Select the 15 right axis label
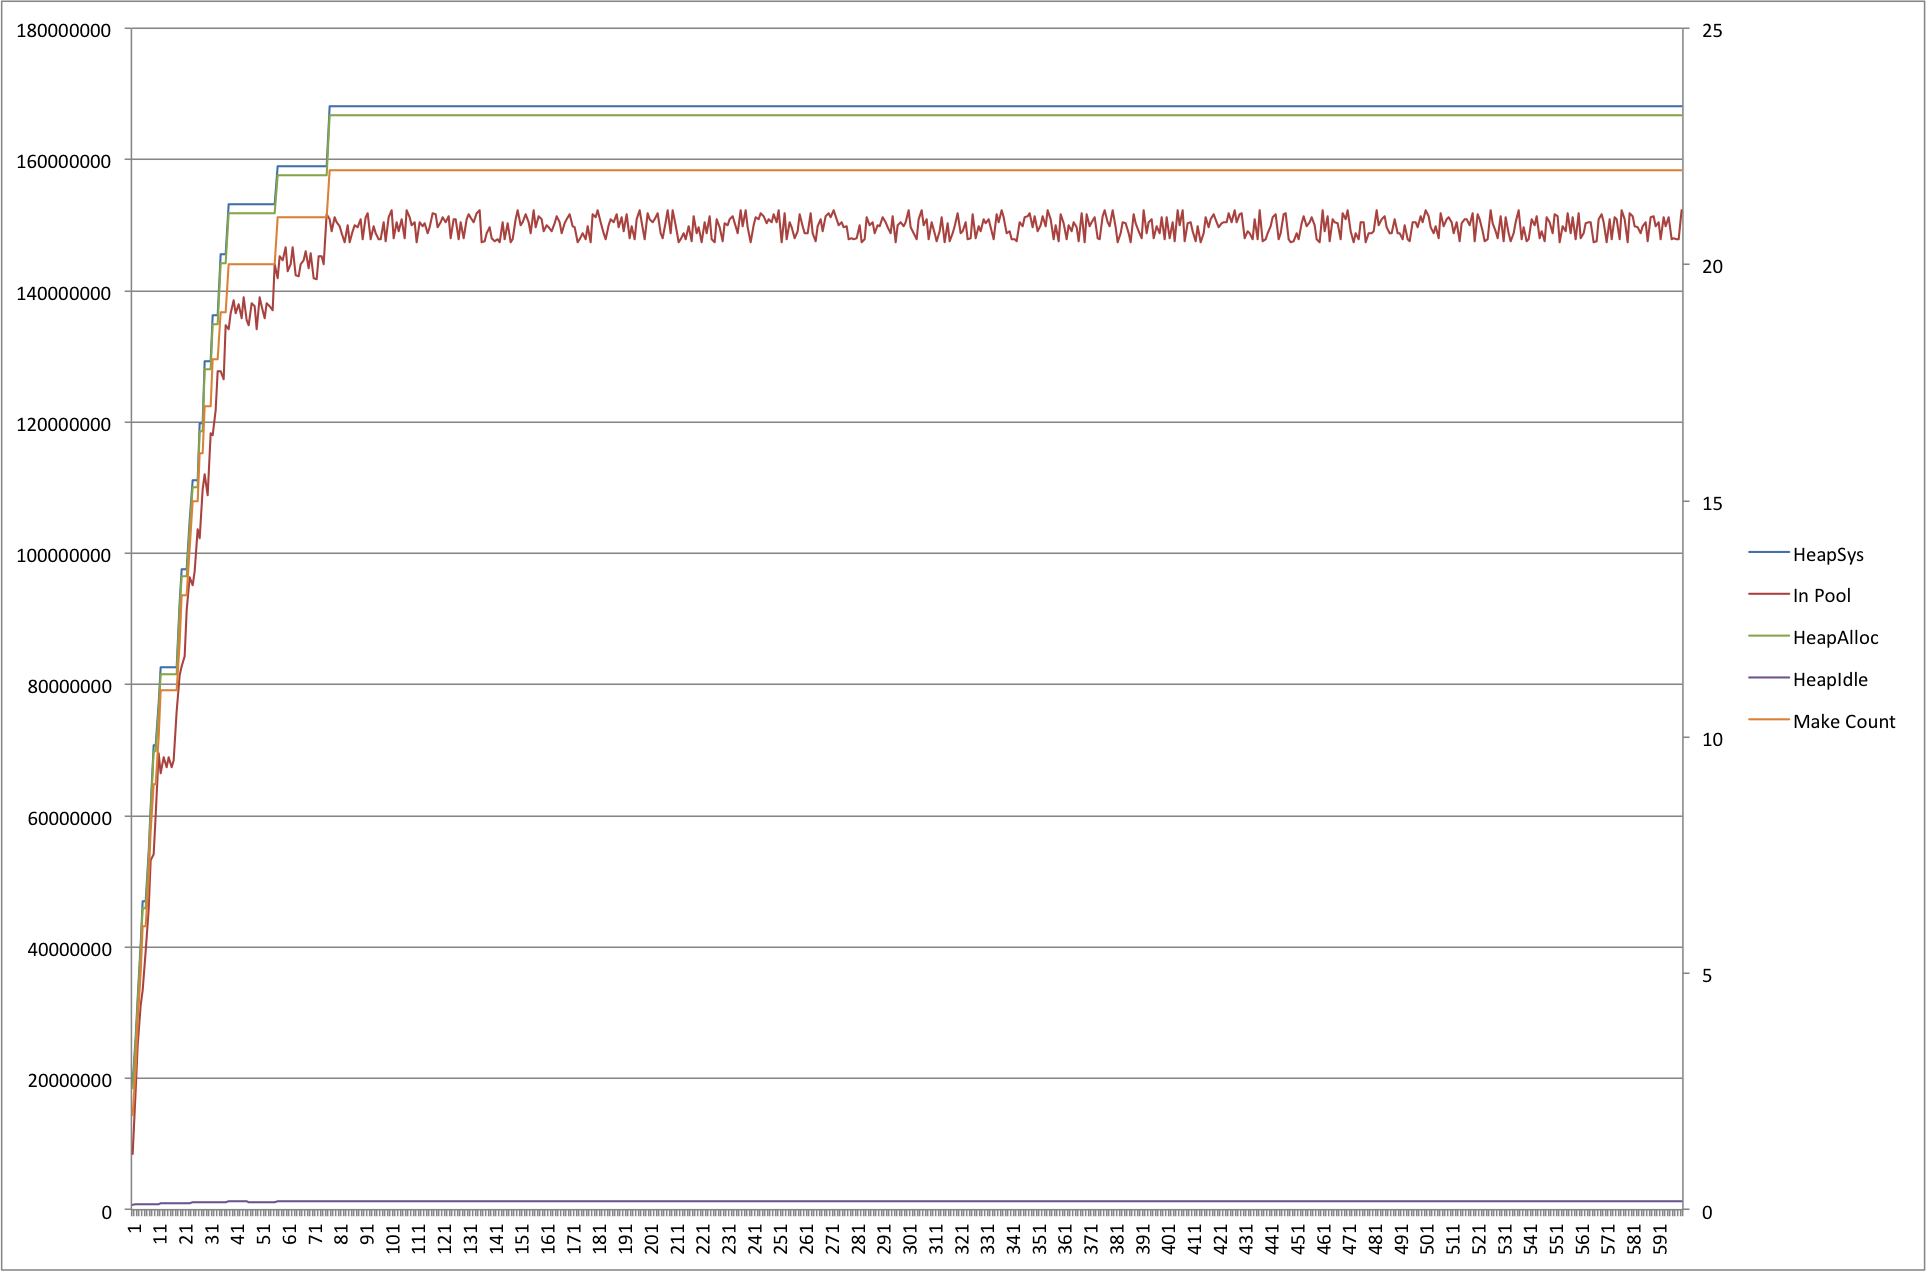The width and height of the screenshot is (1926, 1271). pyautogui.click(x=1712, y=504)
